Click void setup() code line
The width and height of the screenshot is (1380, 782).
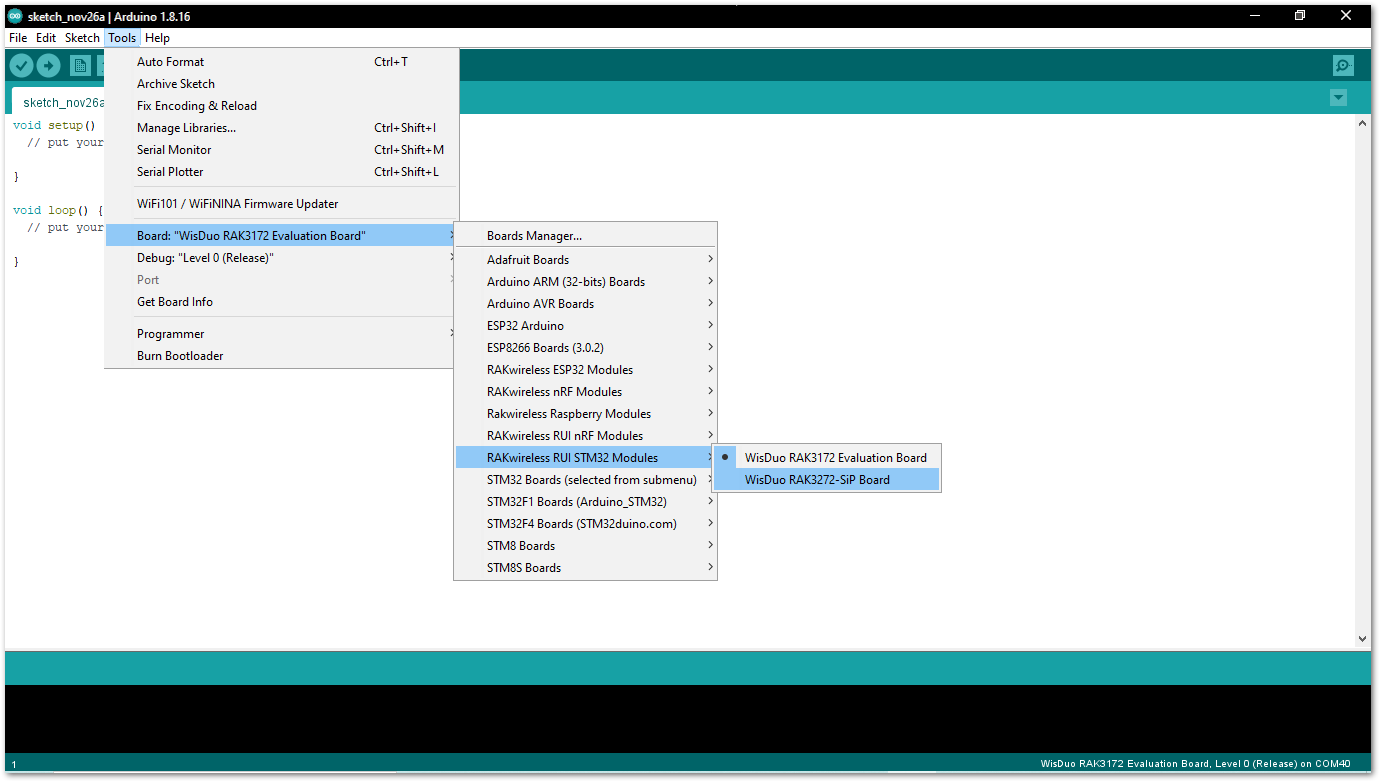(54, 126)
